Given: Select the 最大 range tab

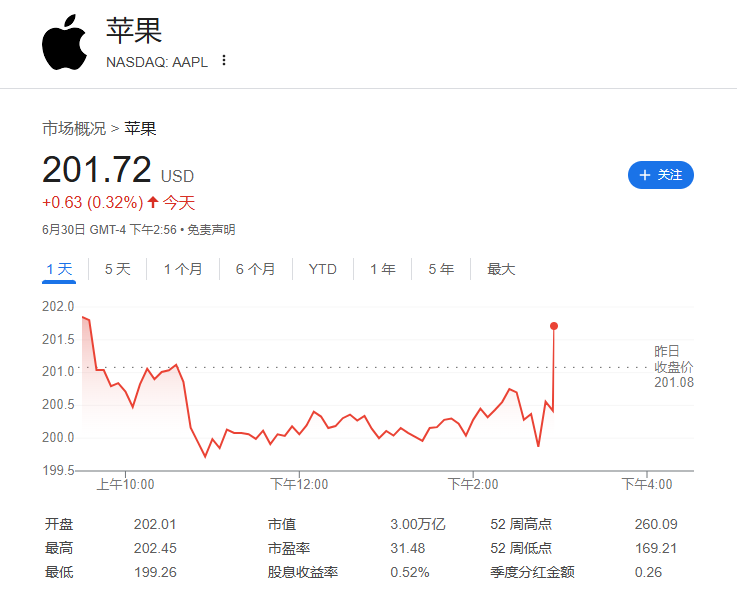Looking at the screenshot, I should (x=501, y=269).
